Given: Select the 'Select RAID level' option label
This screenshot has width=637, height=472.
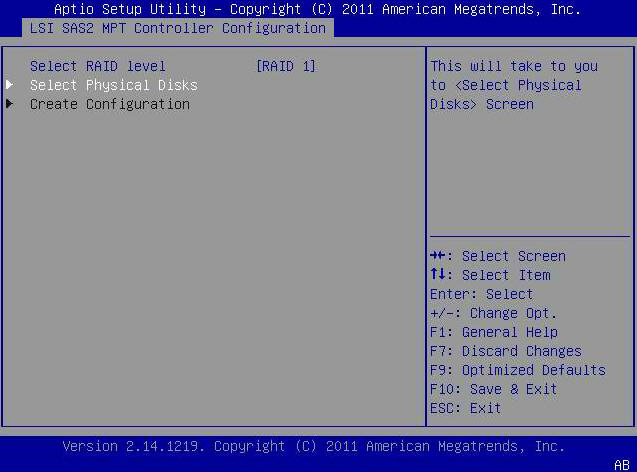Looking at the screenshot, I should [x=98, y=66].
